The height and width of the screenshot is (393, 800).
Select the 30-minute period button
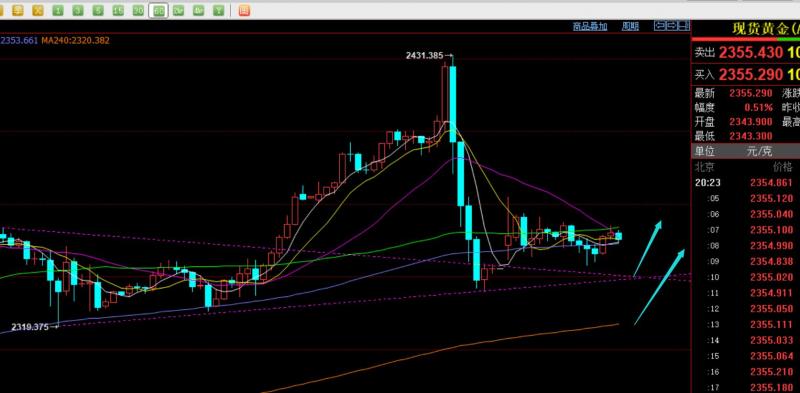pyautogui.click(x=138, y=10)
